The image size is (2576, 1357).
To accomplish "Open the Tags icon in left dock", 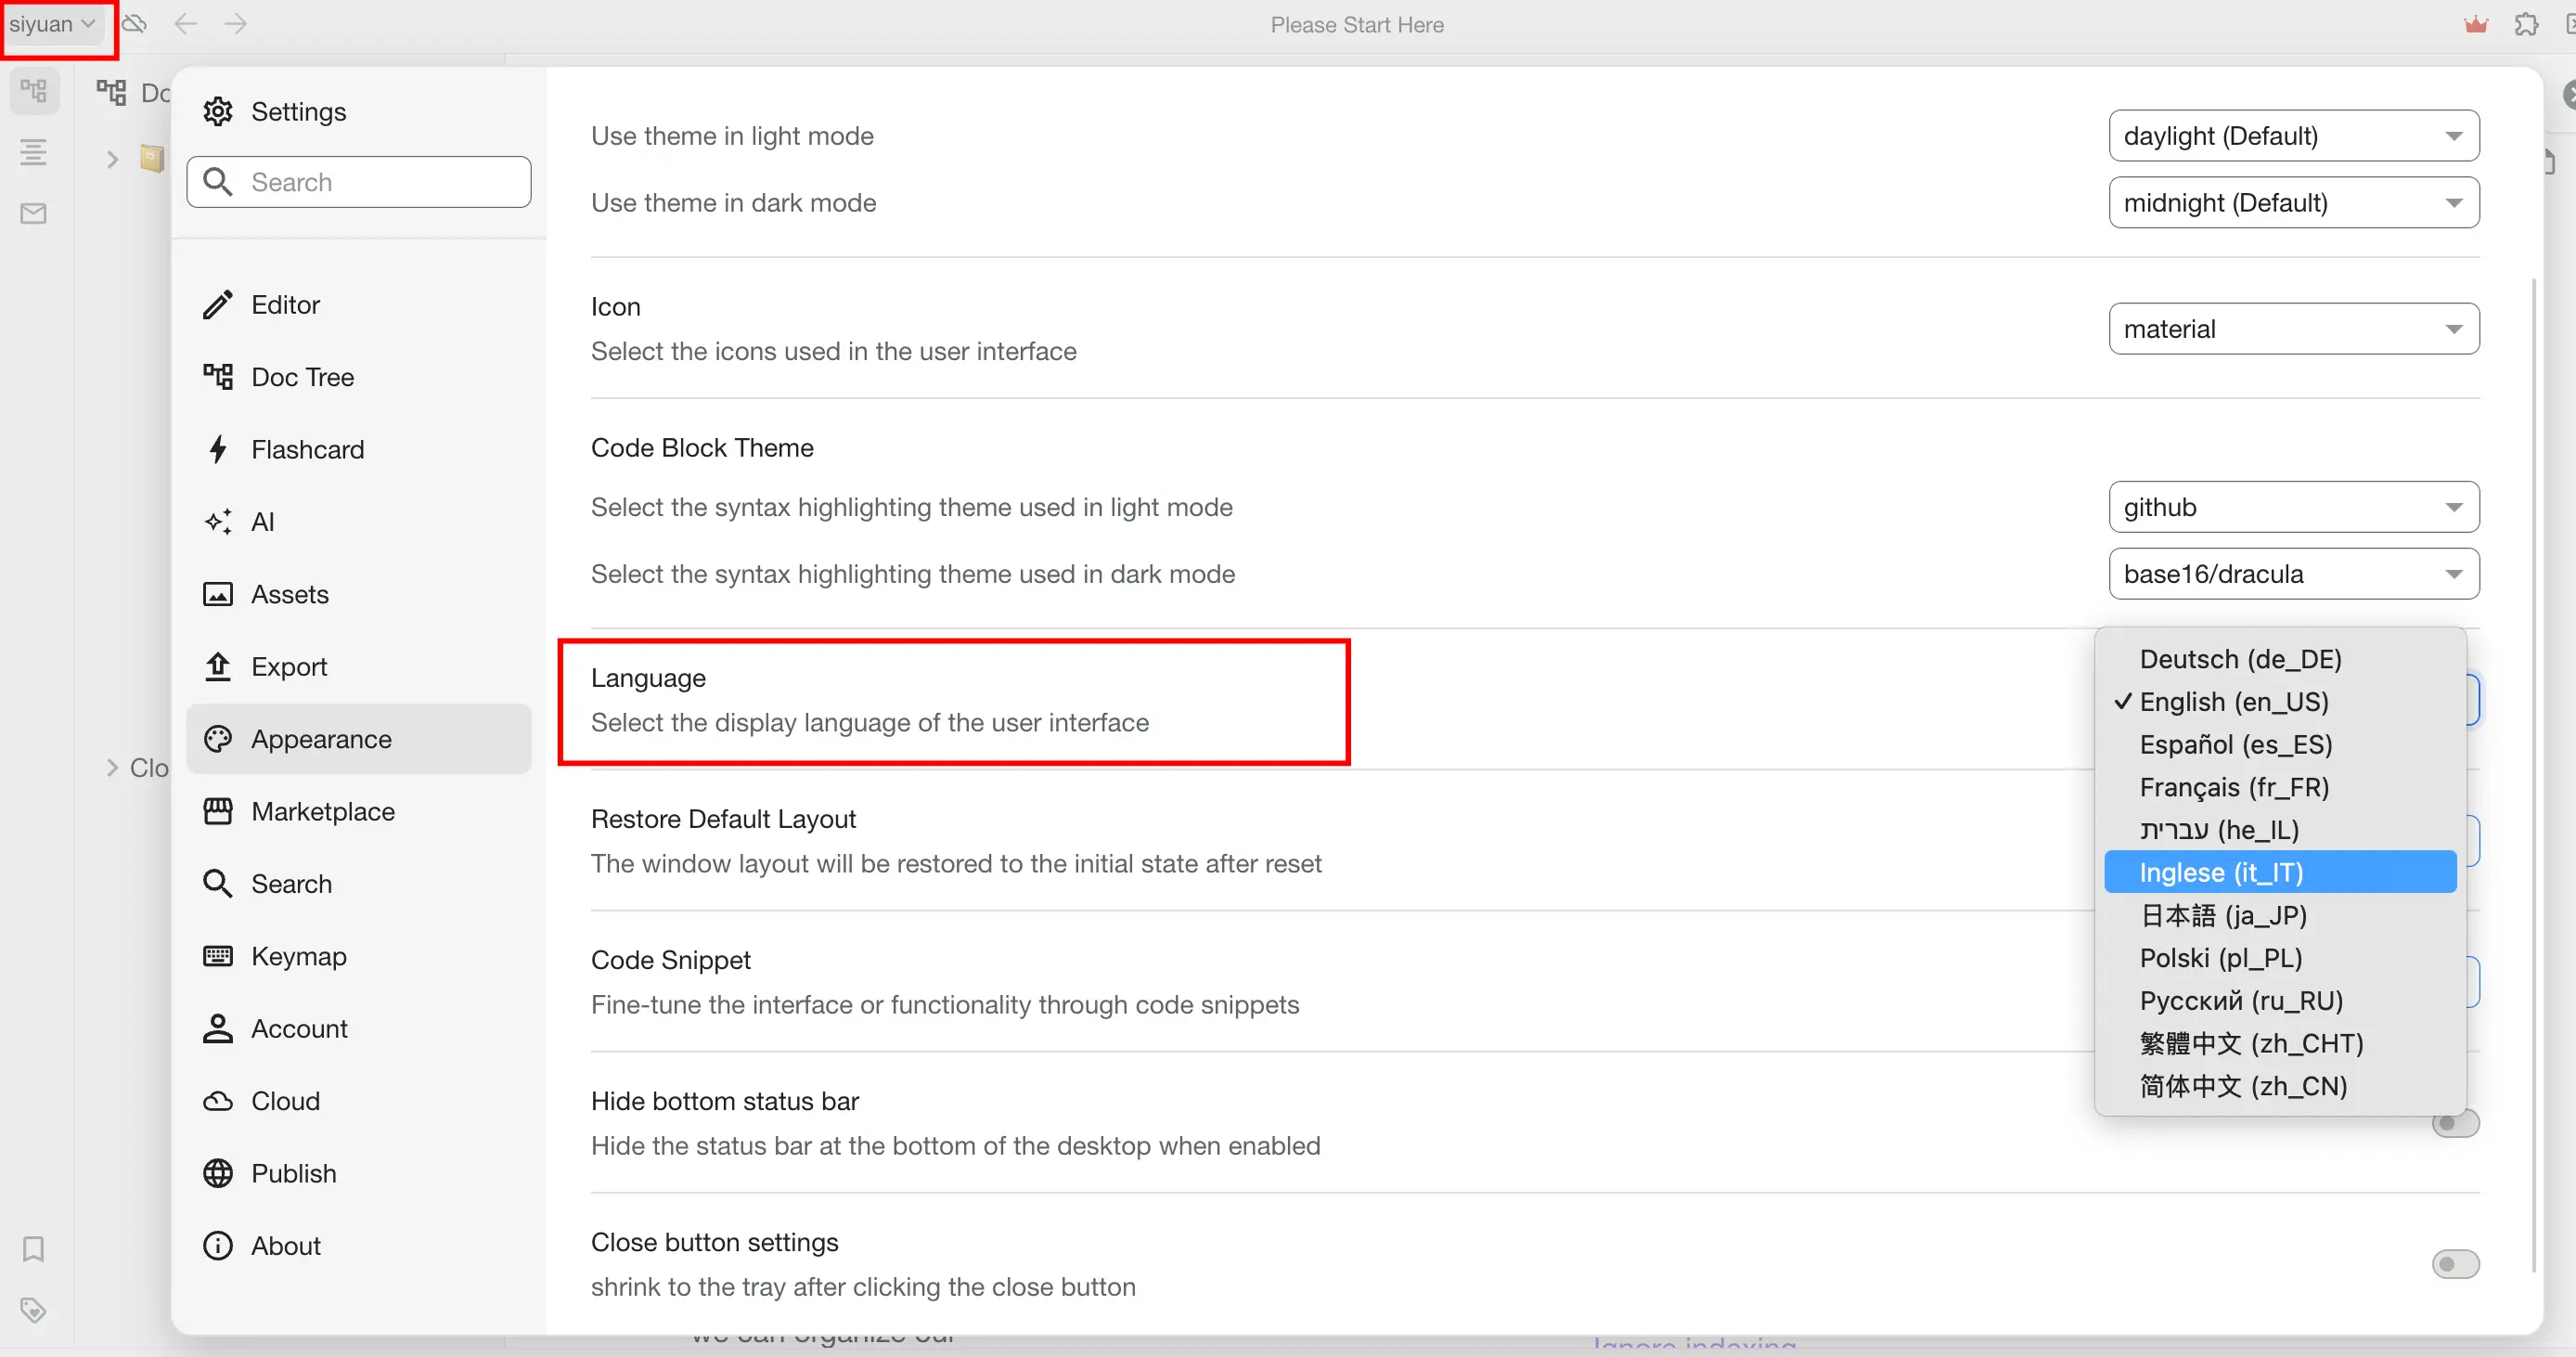I will tap(33, 1309).
